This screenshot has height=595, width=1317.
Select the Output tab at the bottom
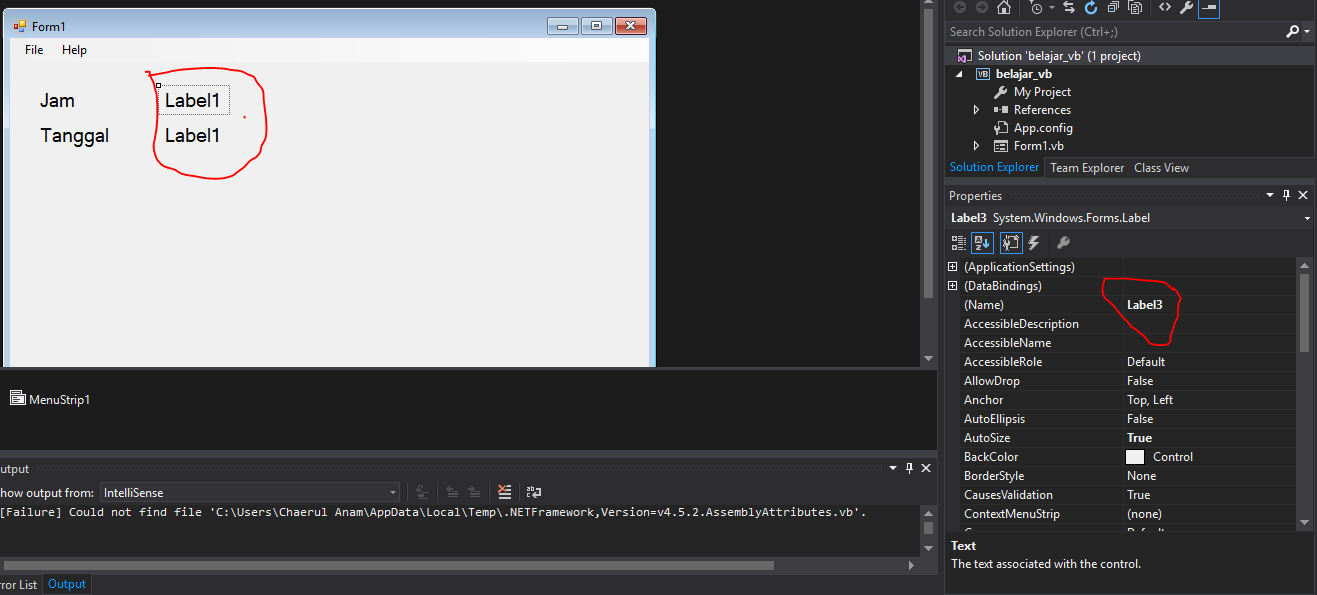(x=67, y=585)
